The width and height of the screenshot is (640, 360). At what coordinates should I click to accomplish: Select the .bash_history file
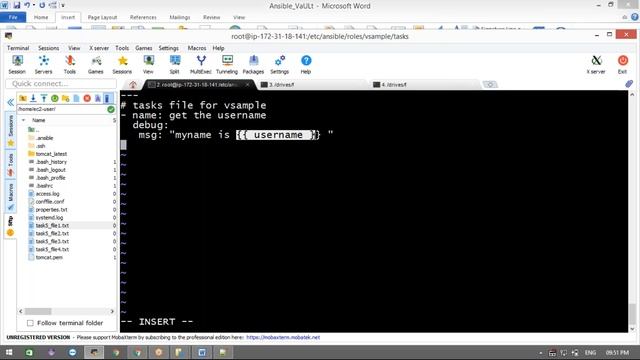point(51,162)
